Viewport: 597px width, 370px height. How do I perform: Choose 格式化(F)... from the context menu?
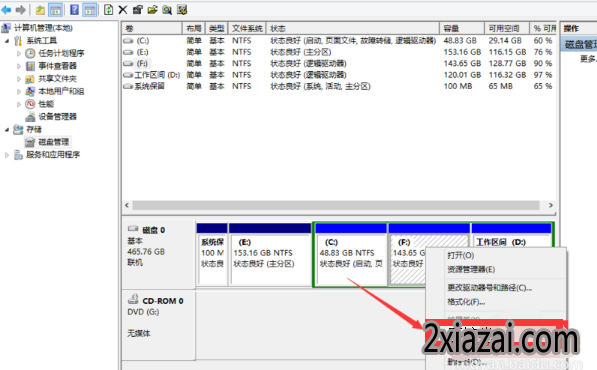point(466,302)
